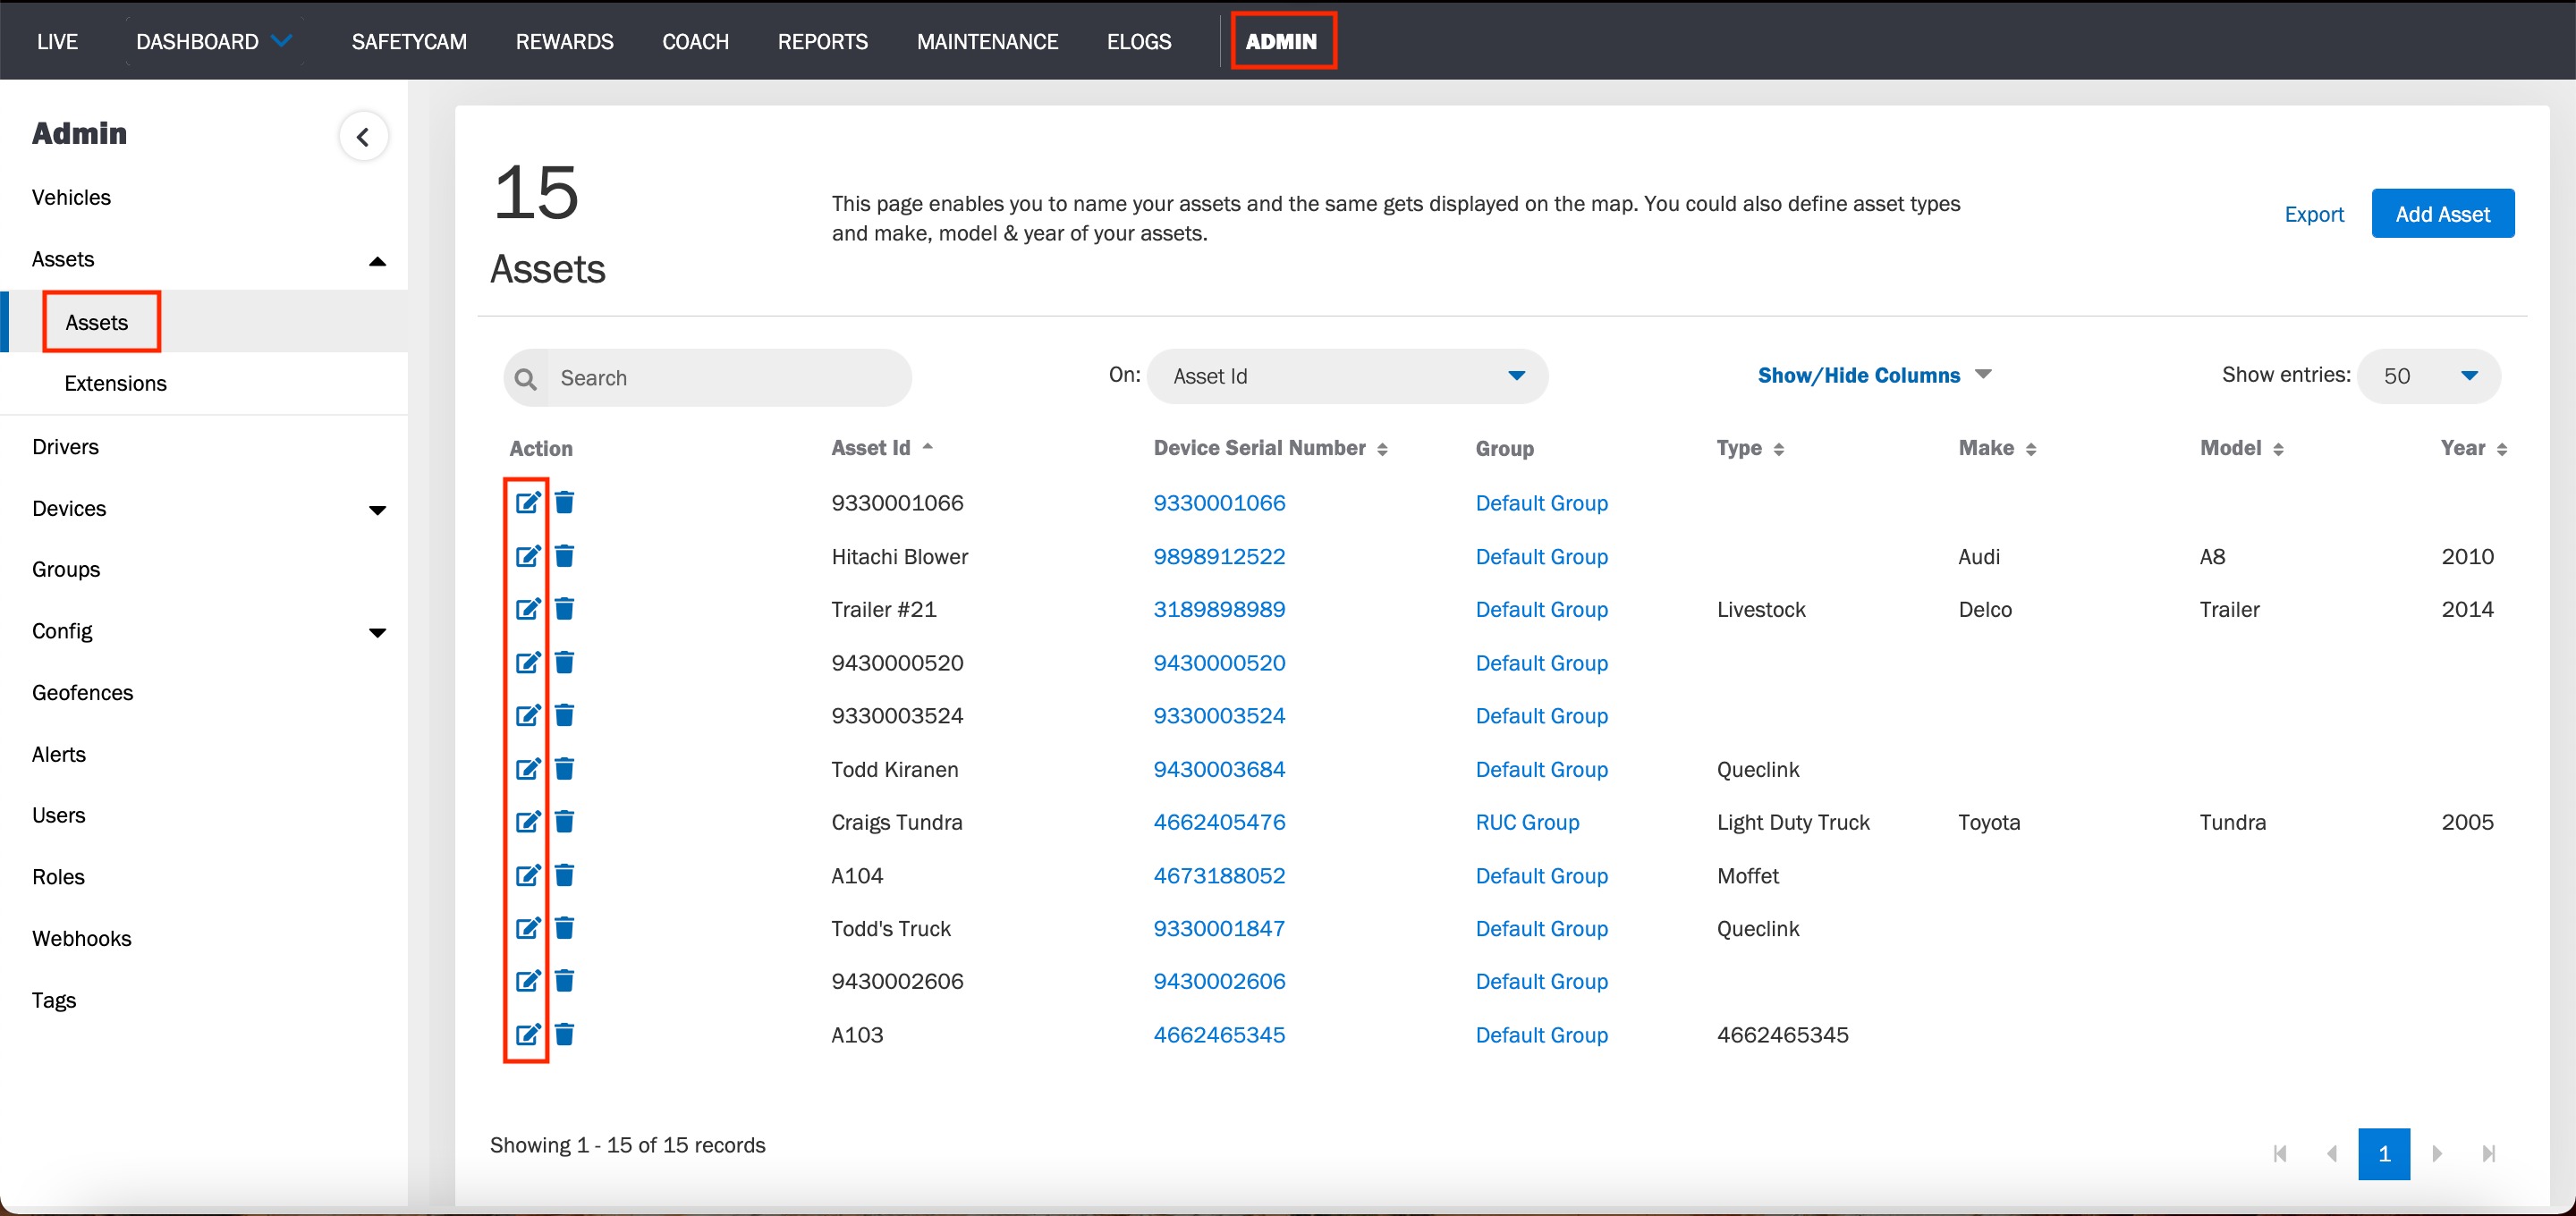This screenshot has width=2576, height=1216.
Task: Click the search magnifier icon
Action: [x=526, y=378]
